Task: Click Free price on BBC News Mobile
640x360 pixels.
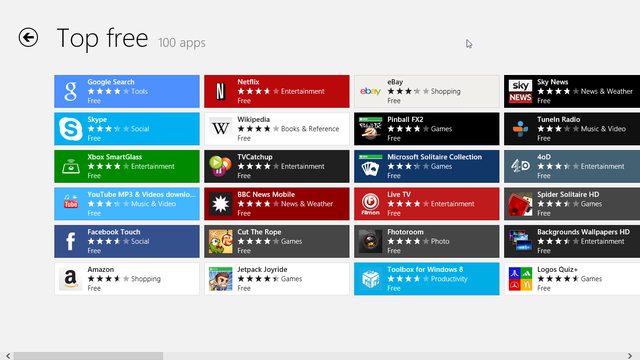Action: [x=244, y=213]
